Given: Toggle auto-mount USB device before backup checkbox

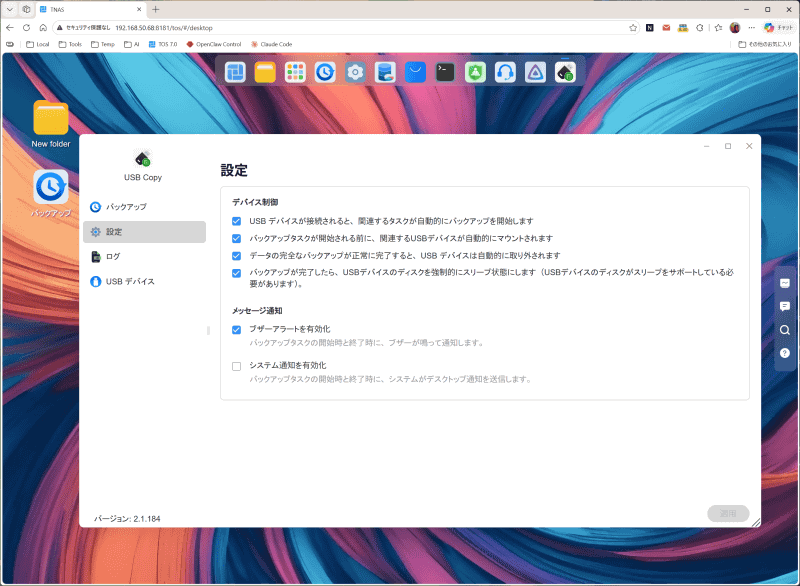Looking at the screenshot, I should tap(236, 238).
